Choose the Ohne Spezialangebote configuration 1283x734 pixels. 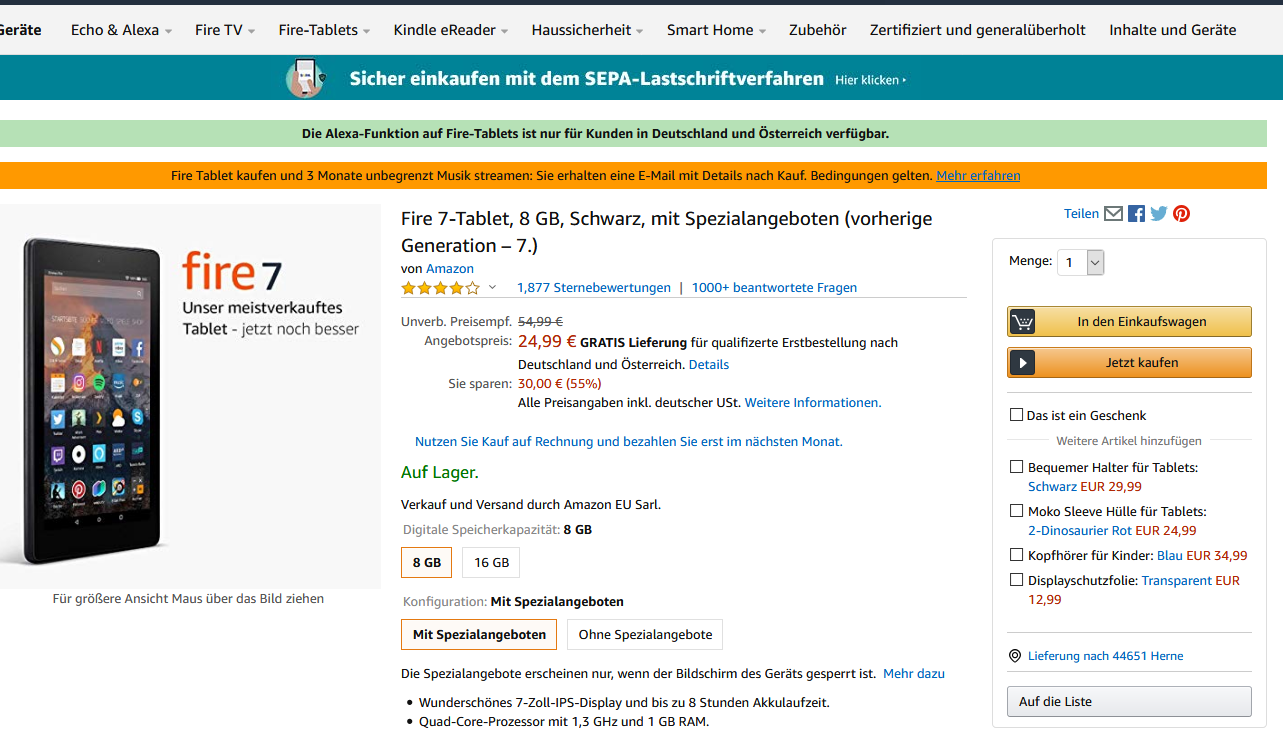(645, 635)
